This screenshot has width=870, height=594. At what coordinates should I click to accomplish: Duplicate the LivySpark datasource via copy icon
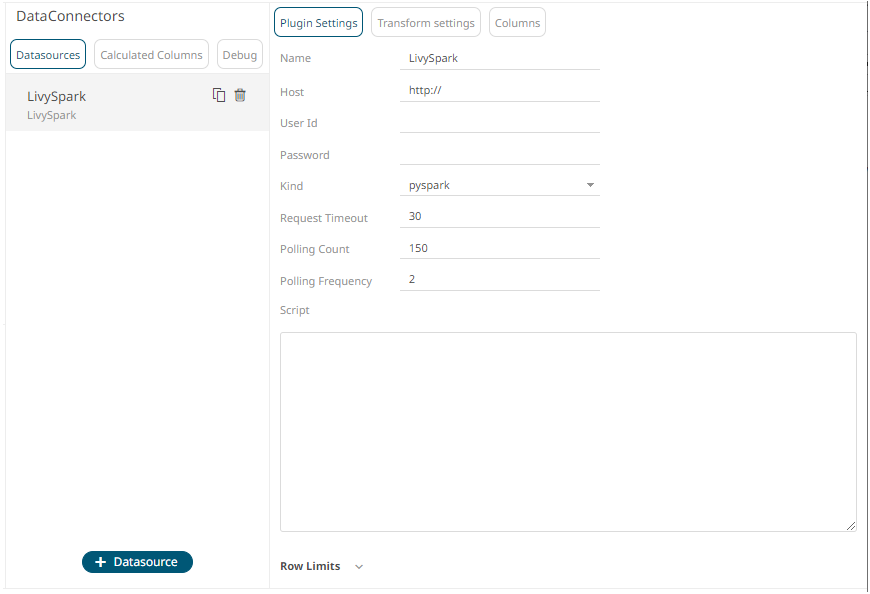click(219, 95)
